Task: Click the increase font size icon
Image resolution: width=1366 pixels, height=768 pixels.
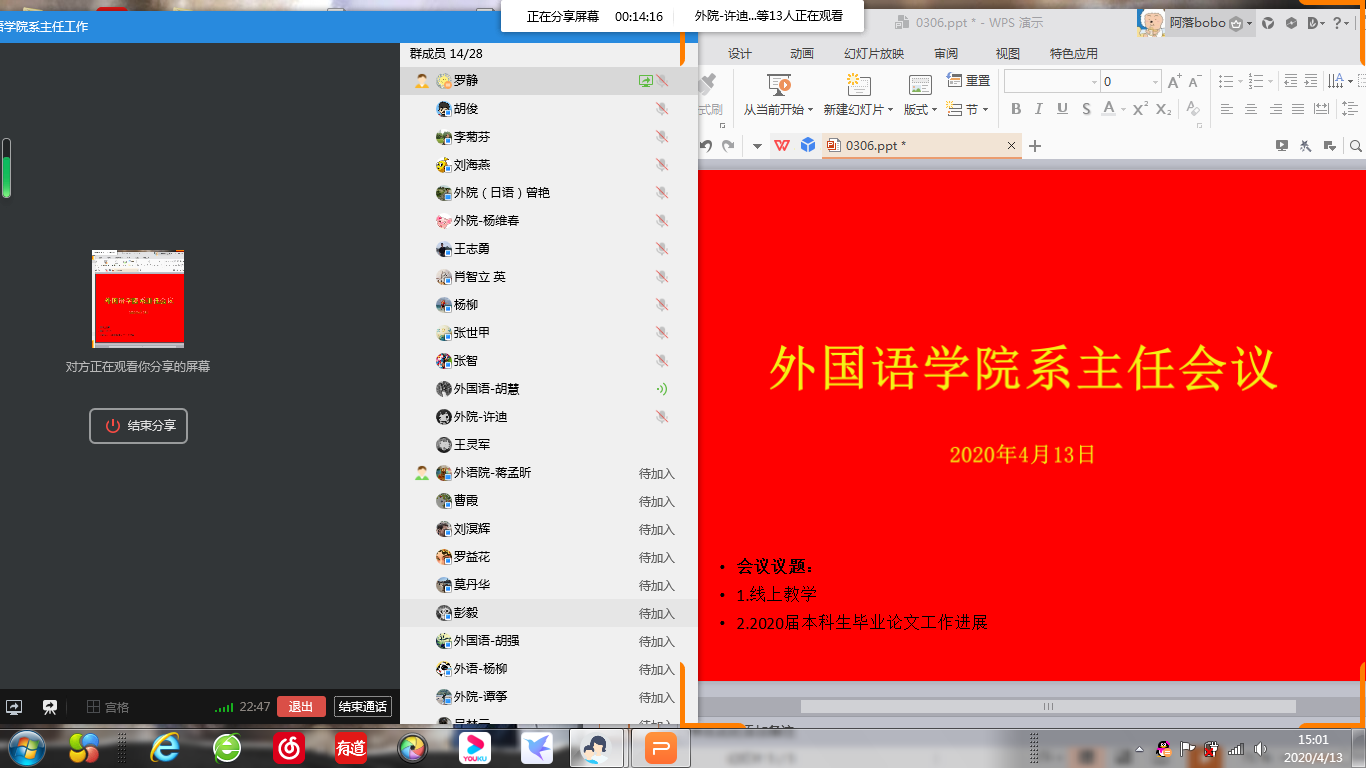Action: click(1174, 82)
